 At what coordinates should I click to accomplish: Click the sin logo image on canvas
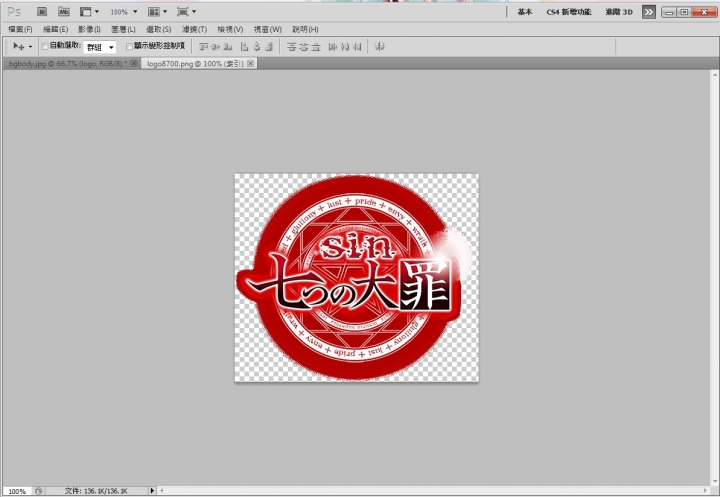tap(356, 277)
